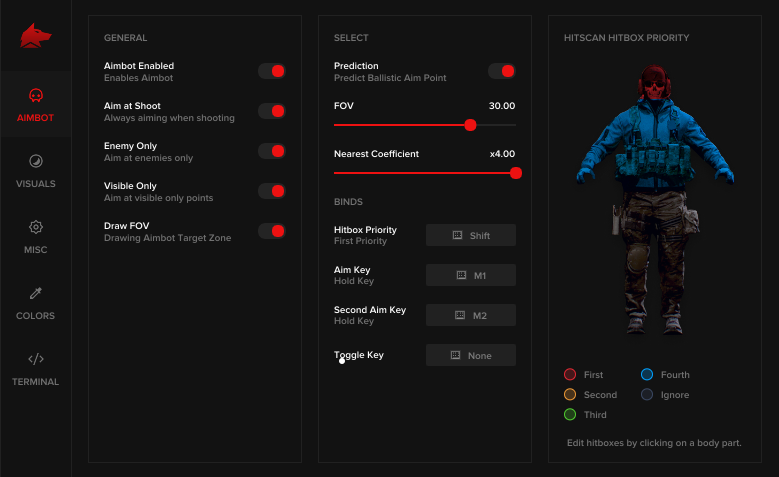This screenshot has width=779, height=477.
Task: Open the Aimbot section in sidebar
Action: [36, 104]
